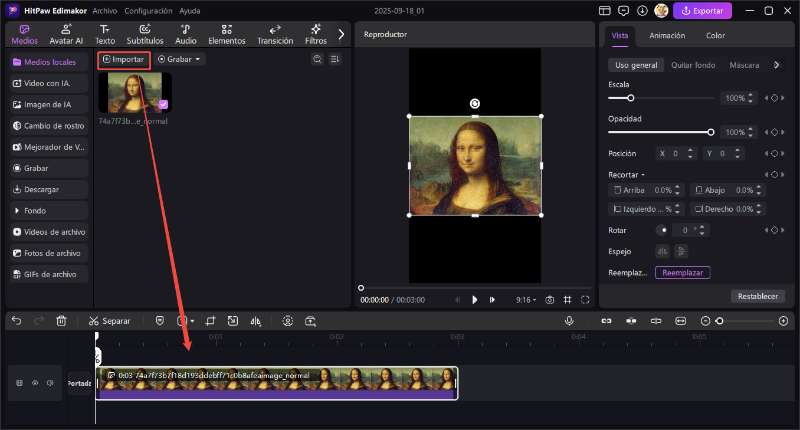Select the Quitar fondo sub-tab

pos(693,65)
